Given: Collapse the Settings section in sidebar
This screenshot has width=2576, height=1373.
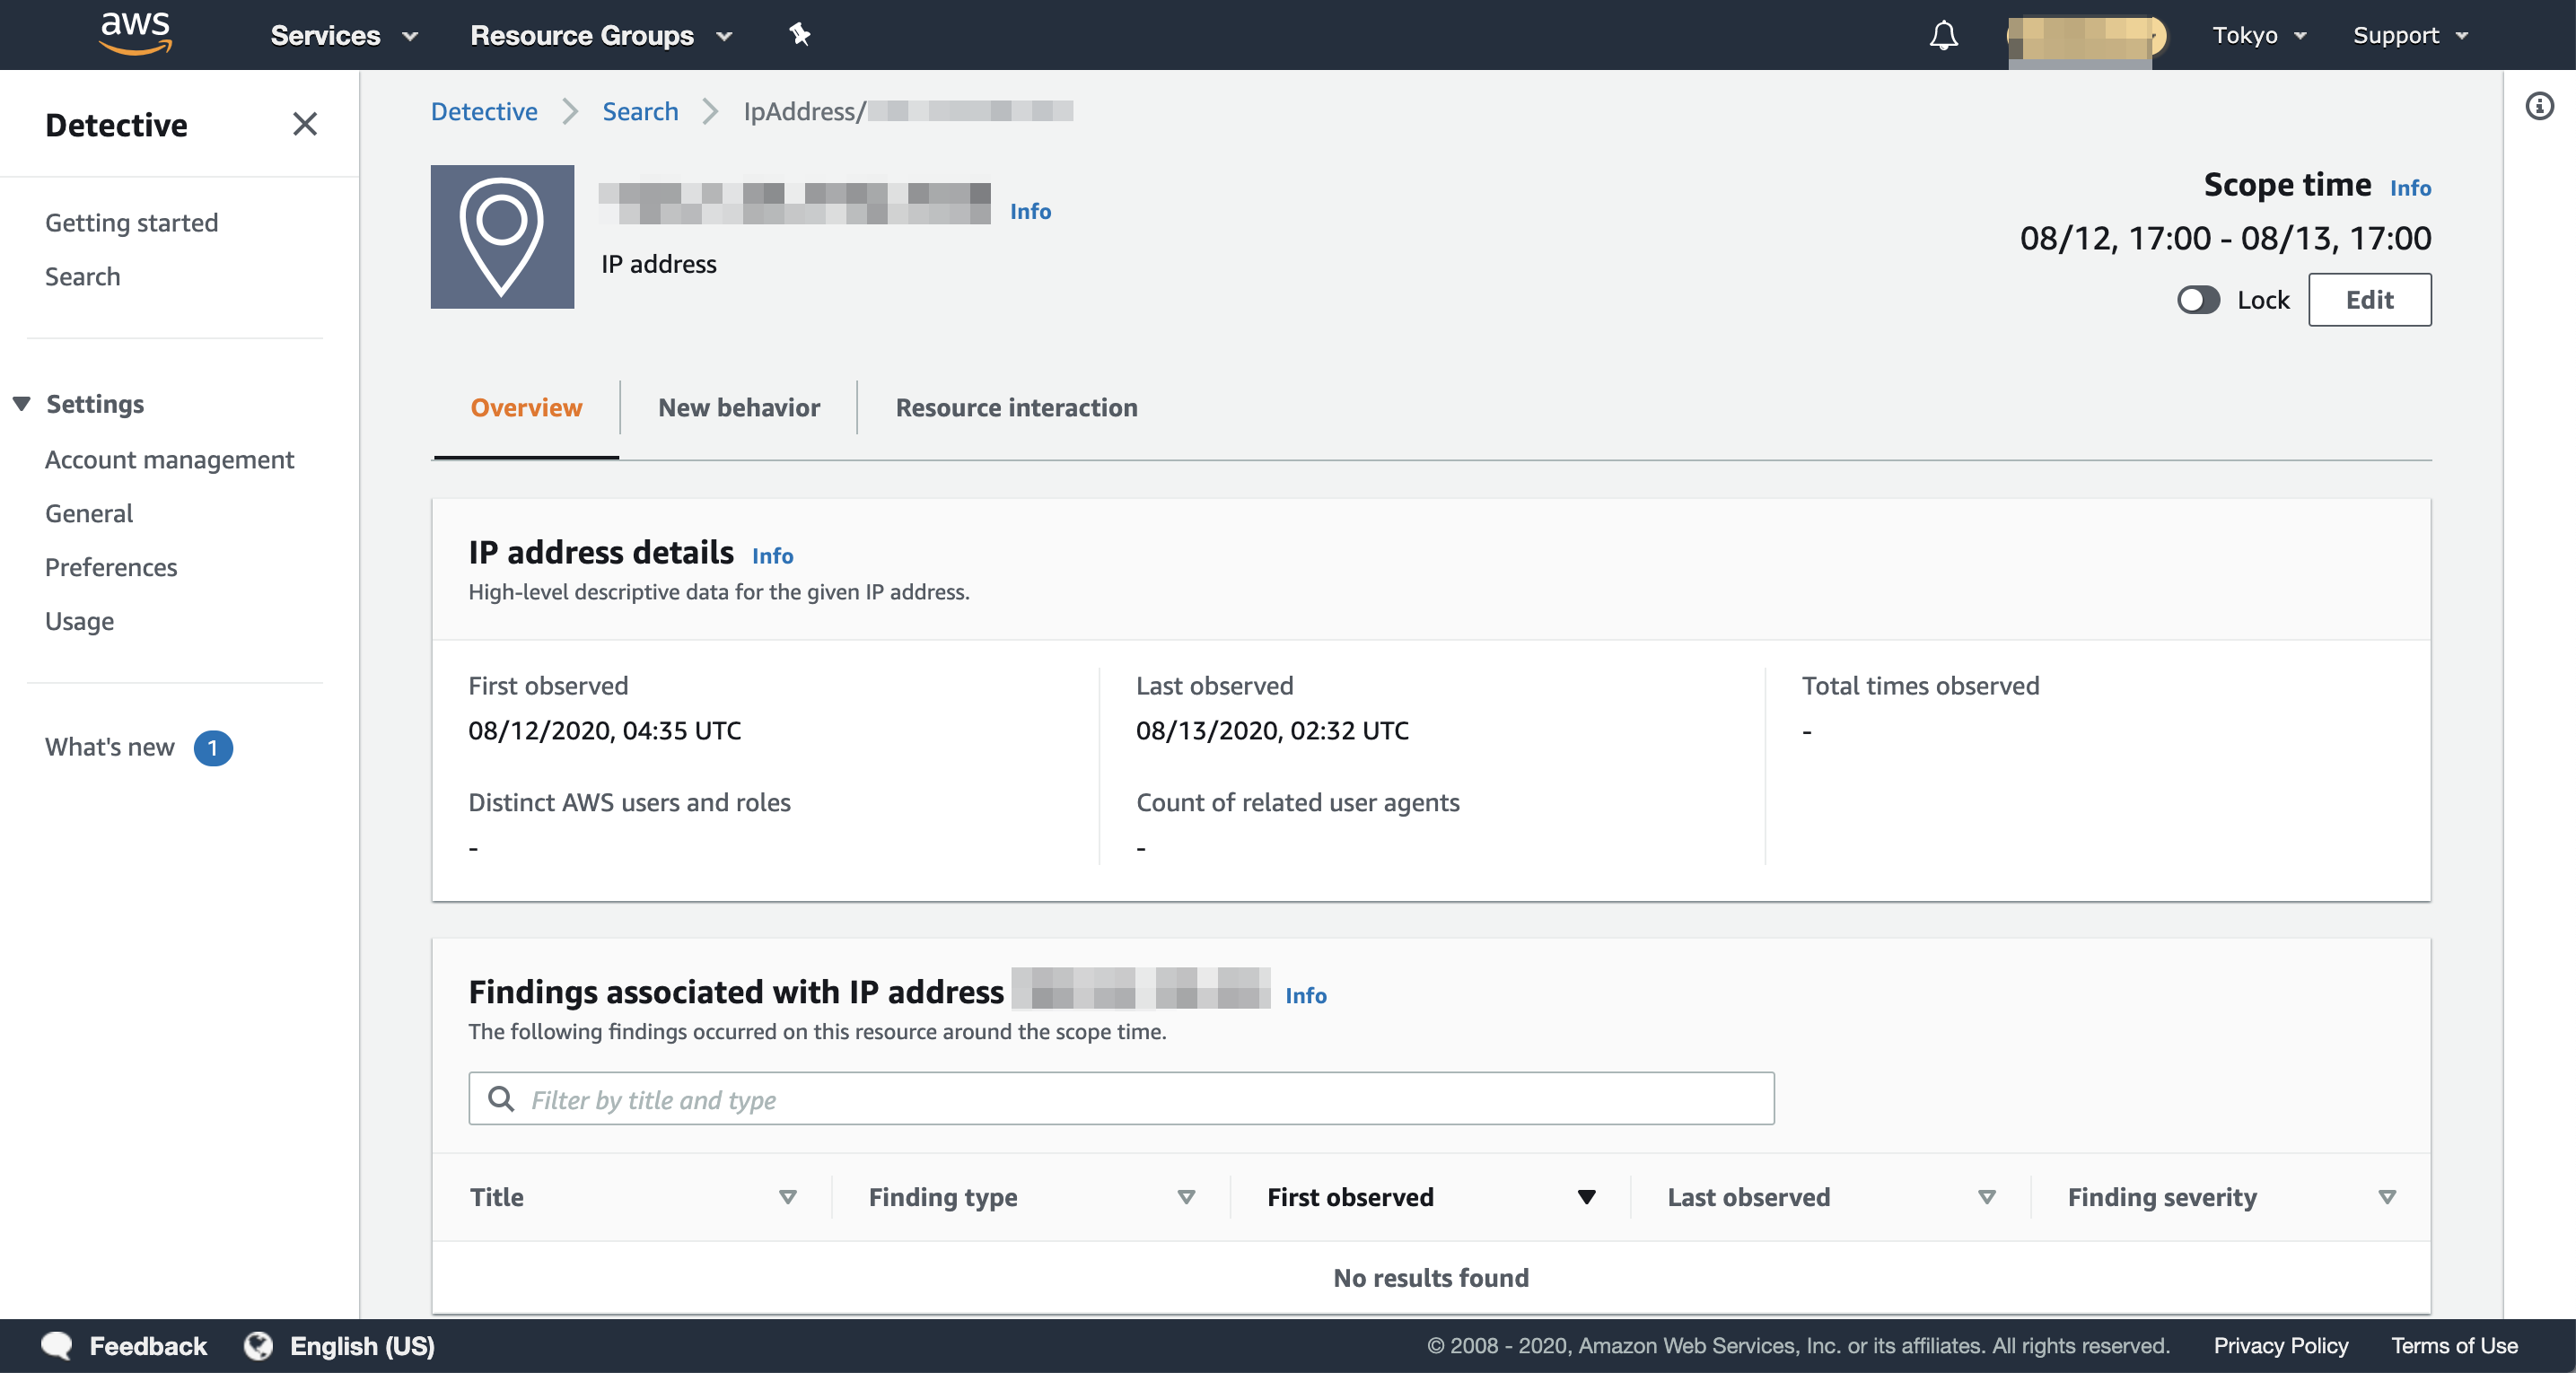Looking at the screenshot, I should click(21, 404).
